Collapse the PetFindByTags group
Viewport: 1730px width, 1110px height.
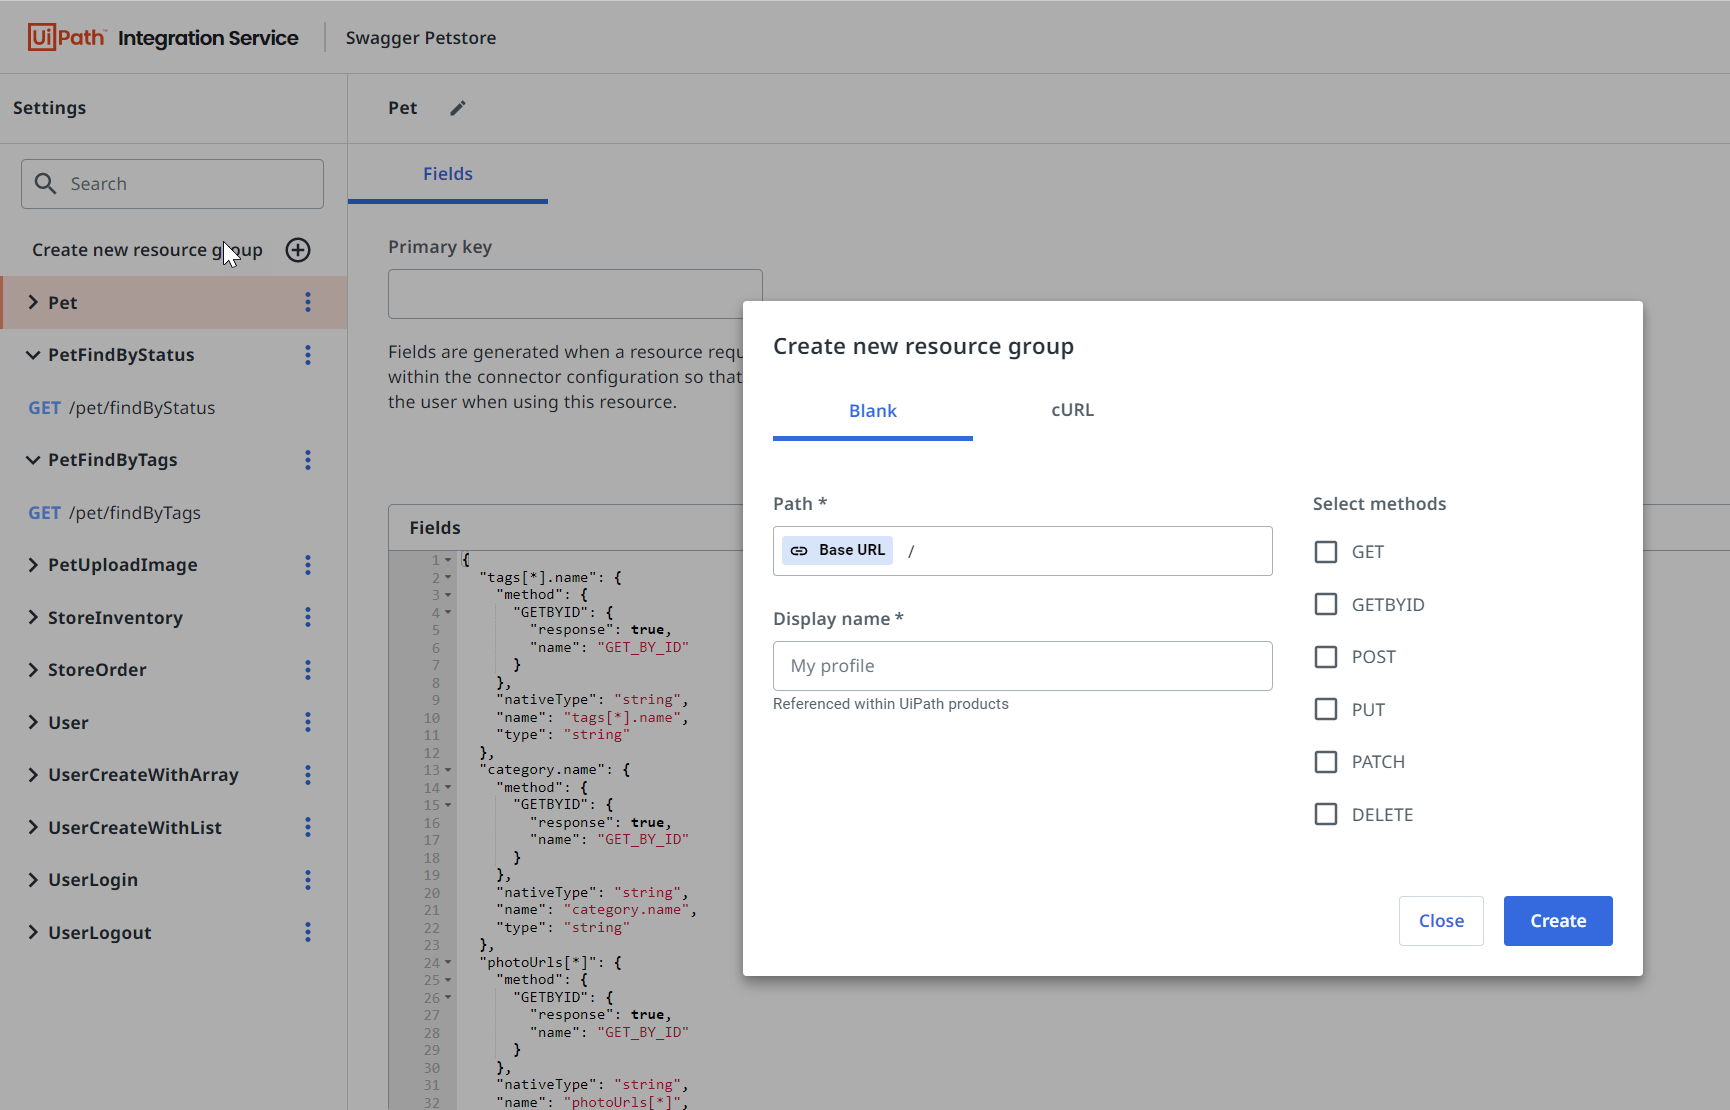click(33, 460)
